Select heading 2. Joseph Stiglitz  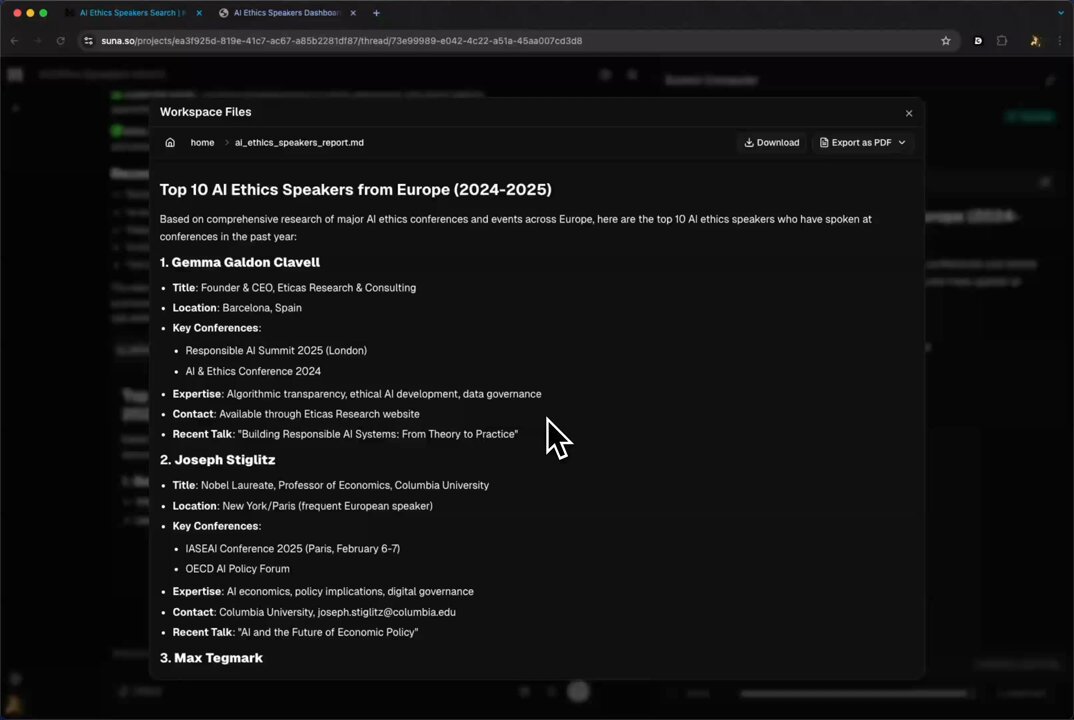pyautogui.click(x=218, y=460)
